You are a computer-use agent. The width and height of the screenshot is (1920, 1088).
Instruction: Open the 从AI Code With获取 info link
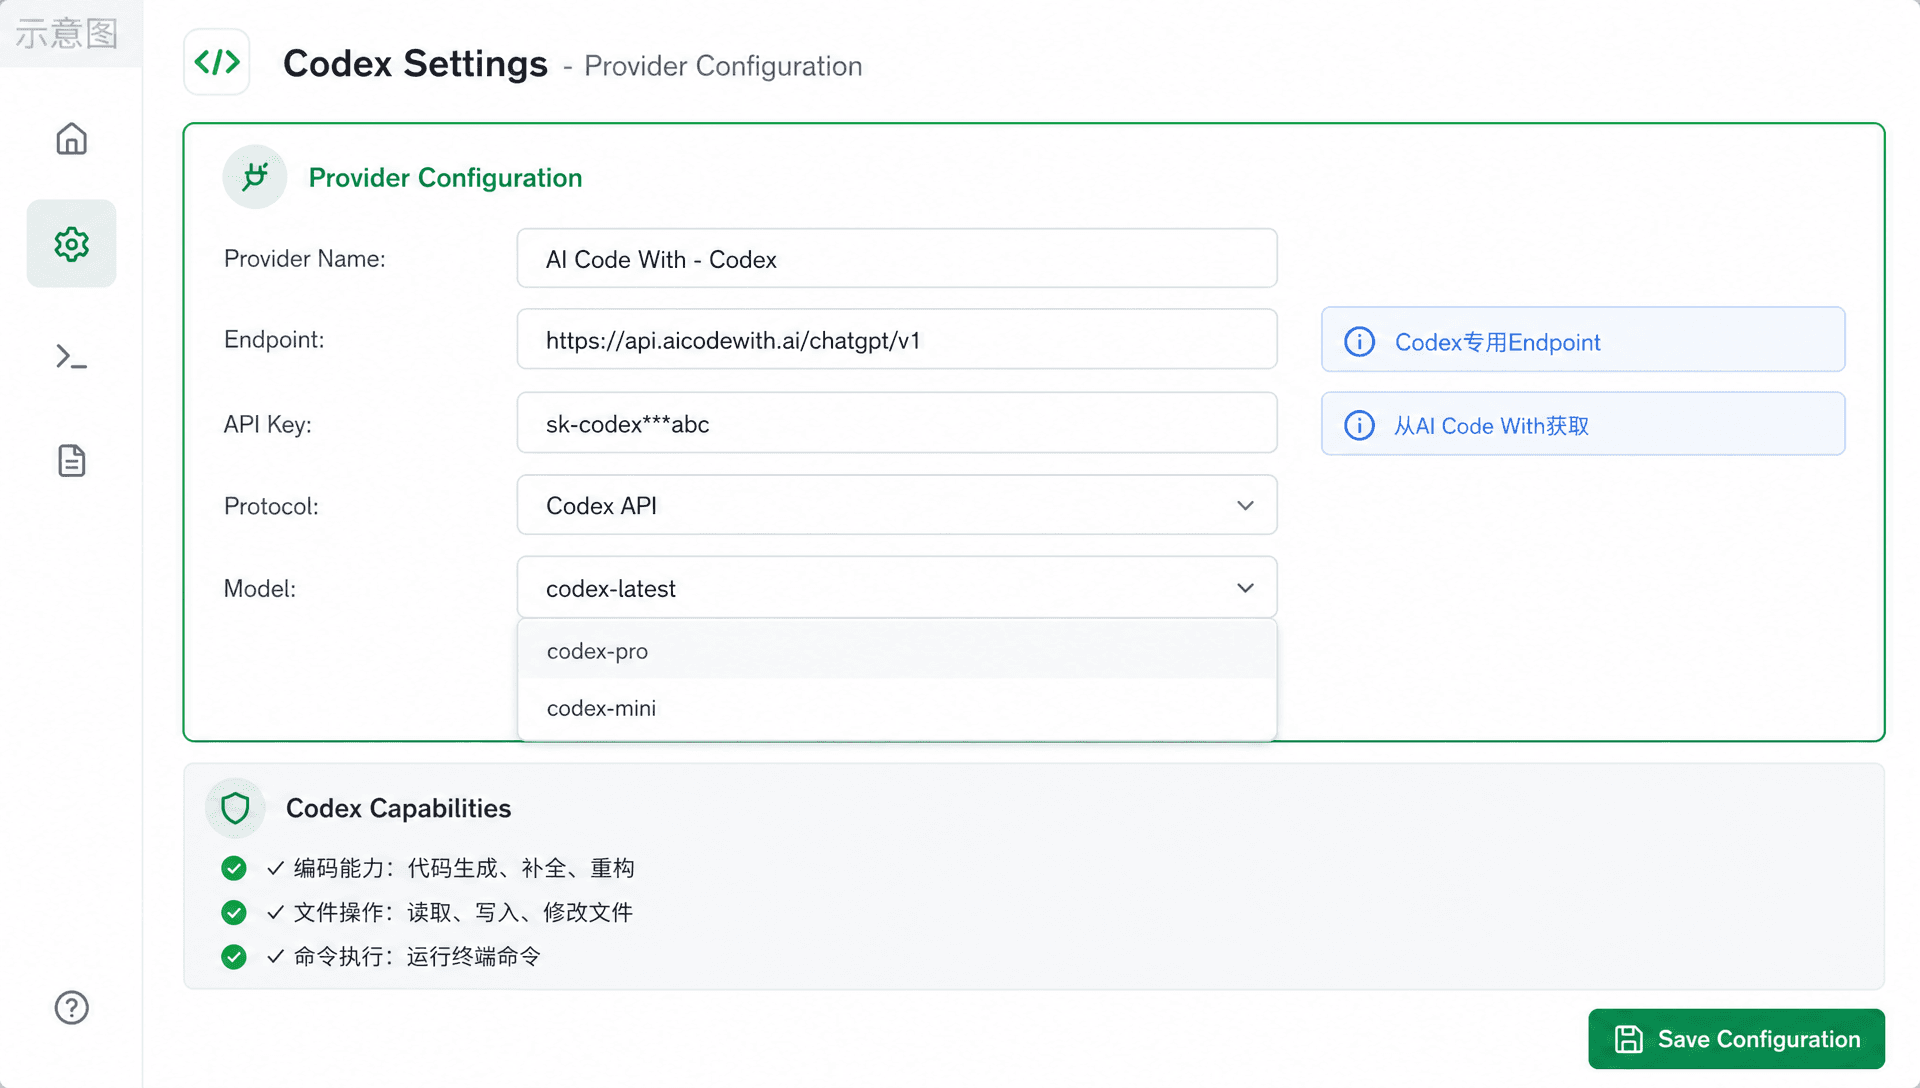point(1583,424)
